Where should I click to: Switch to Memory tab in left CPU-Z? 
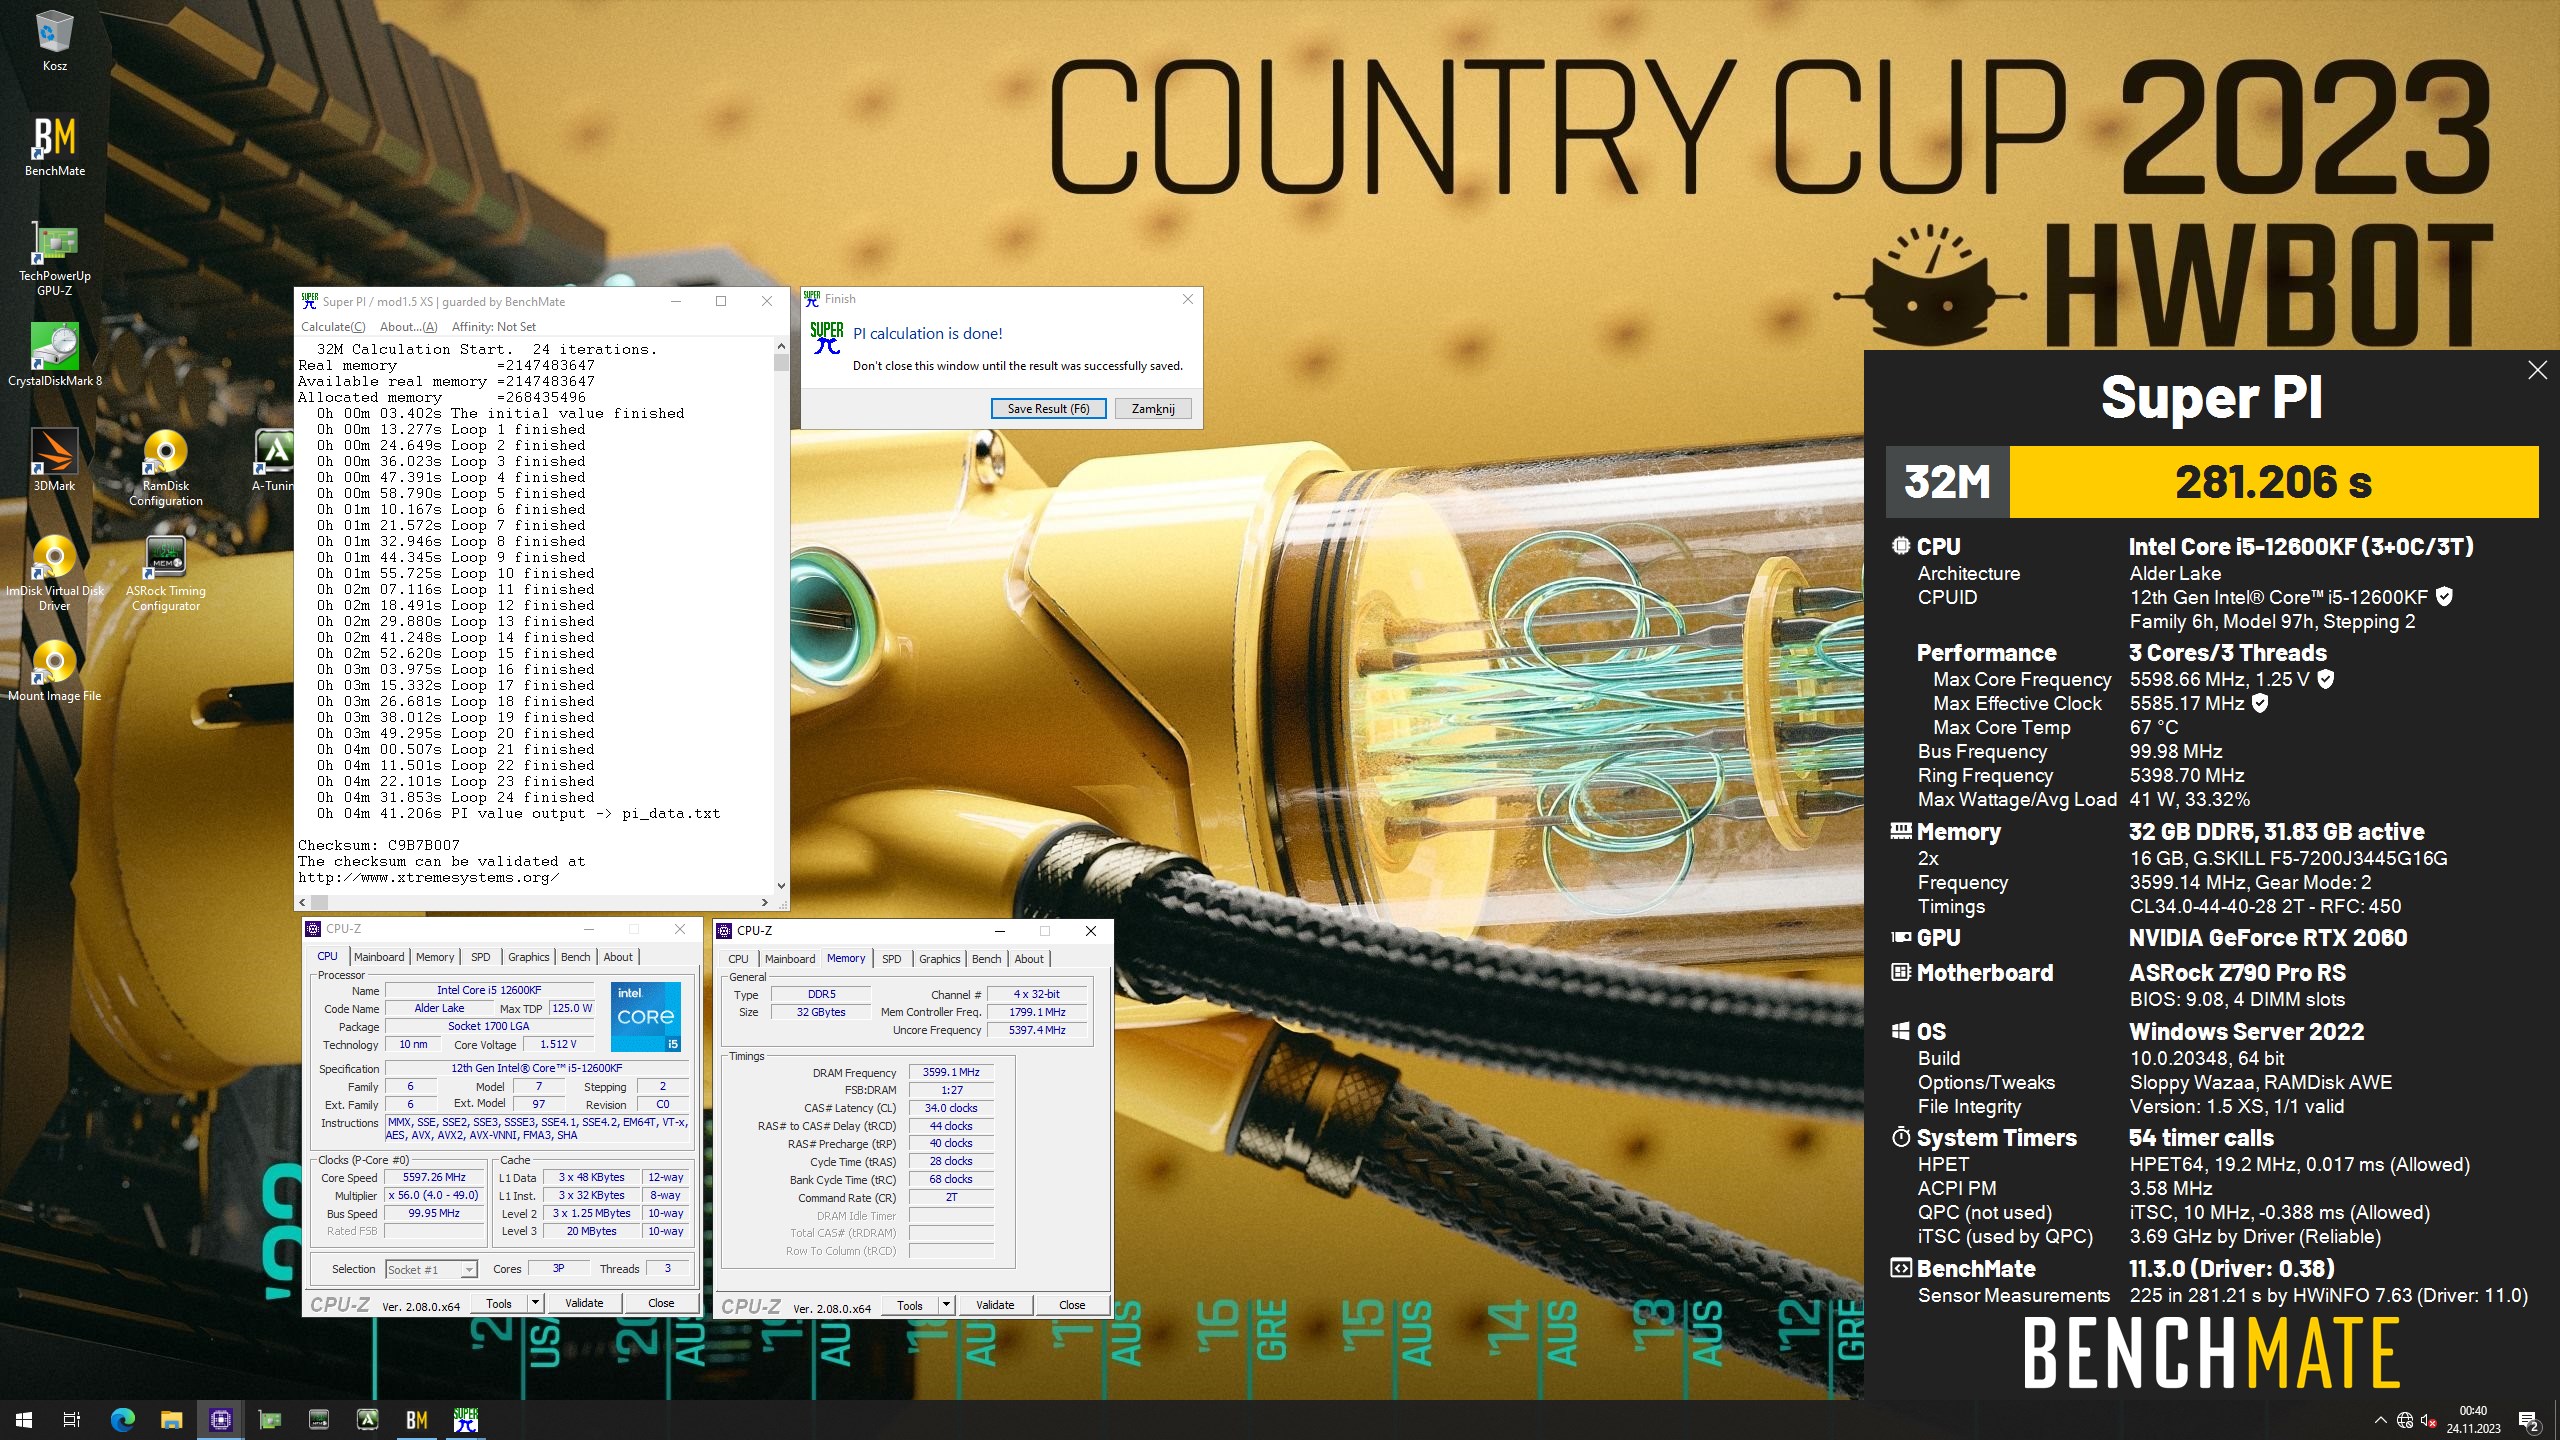tap(435, 957)
